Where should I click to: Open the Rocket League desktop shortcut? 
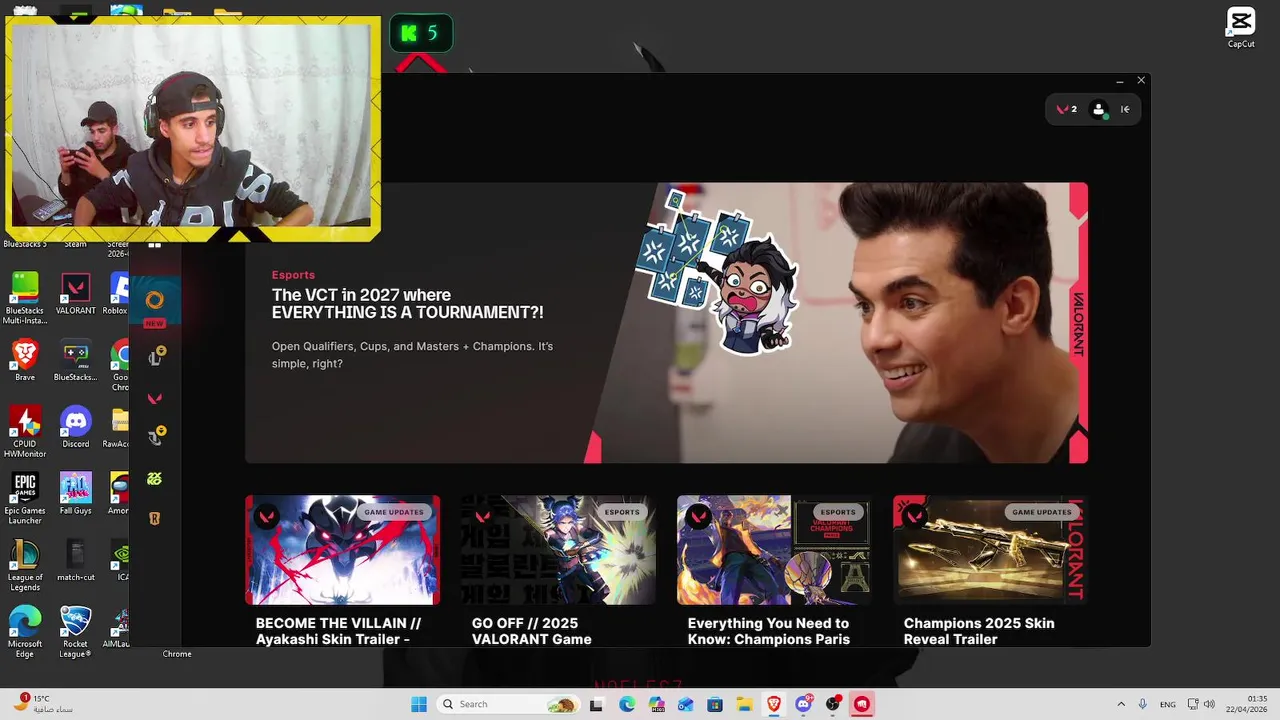click(76, 631)
